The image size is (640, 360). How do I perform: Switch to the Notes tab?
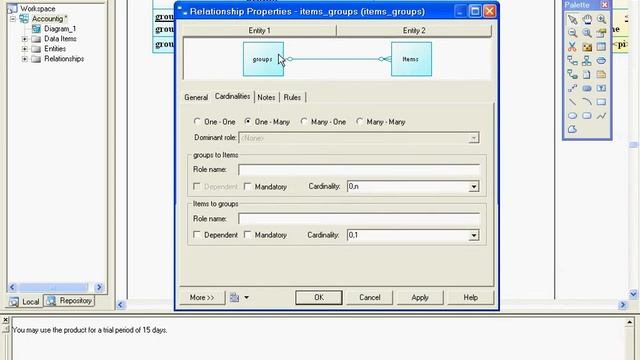266,97
